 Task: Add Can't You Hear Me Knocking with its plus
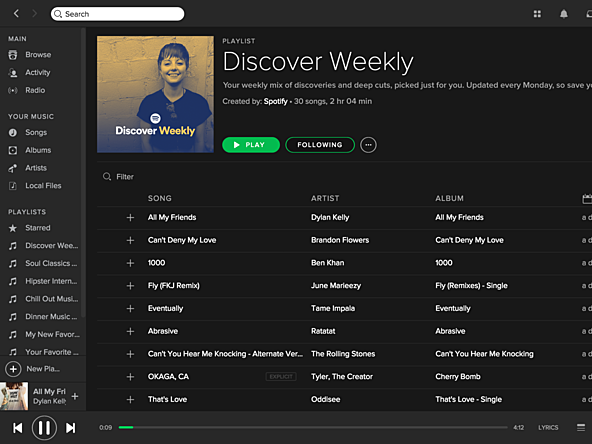coord(130,354)
